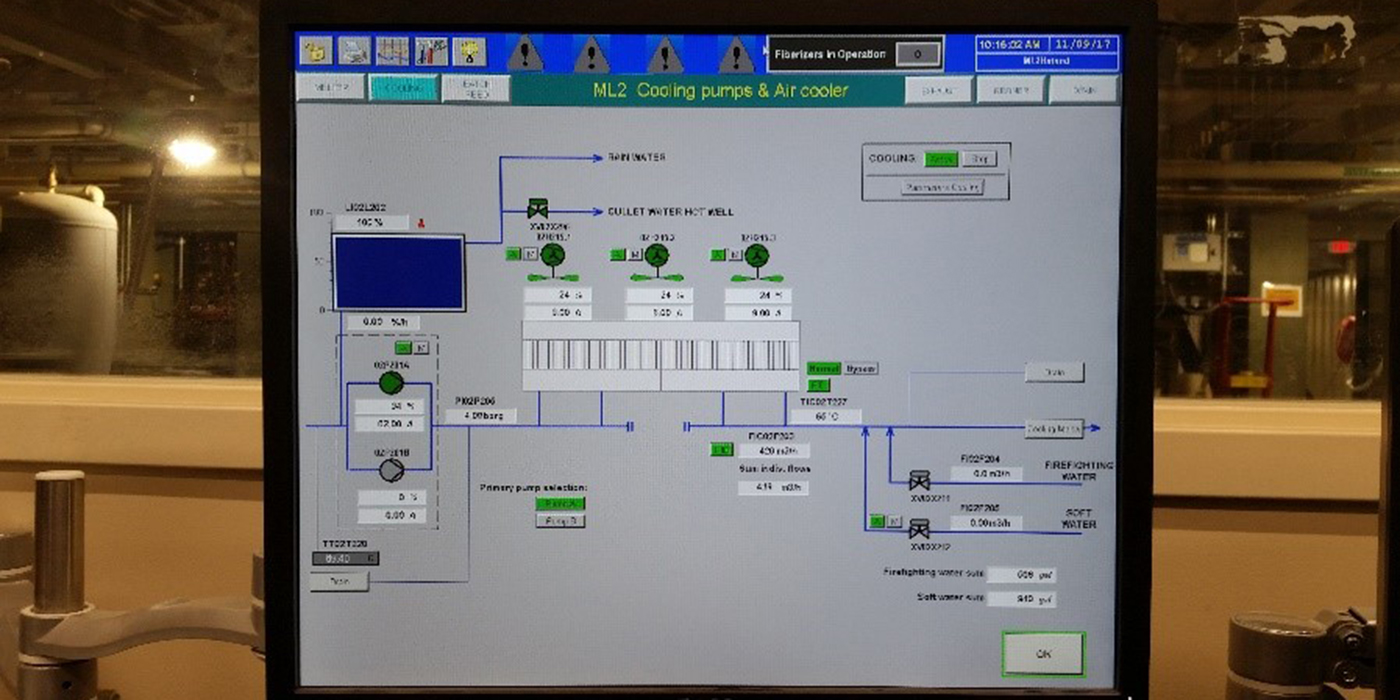
Task: Click the second alarm triangle from left
Action: click(591, 53)
